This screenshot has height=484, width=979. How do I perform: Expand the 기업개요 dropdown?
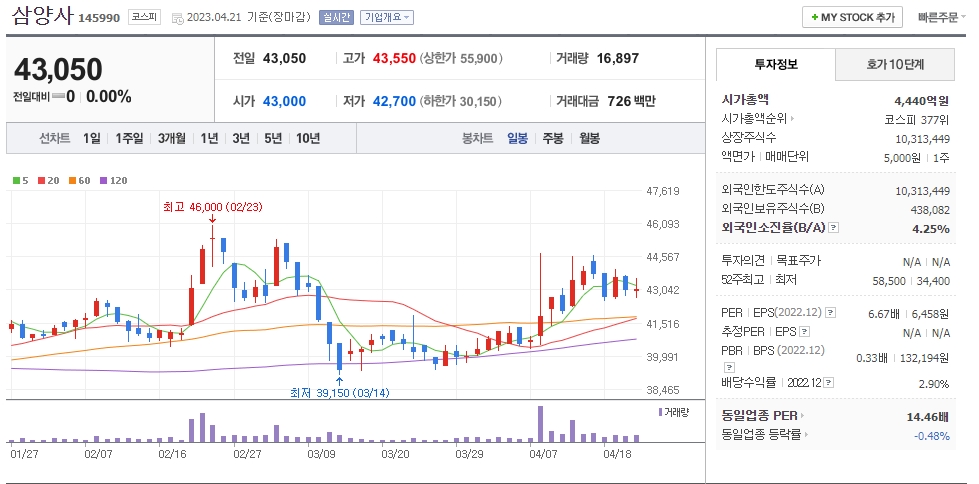coord(386,17)
